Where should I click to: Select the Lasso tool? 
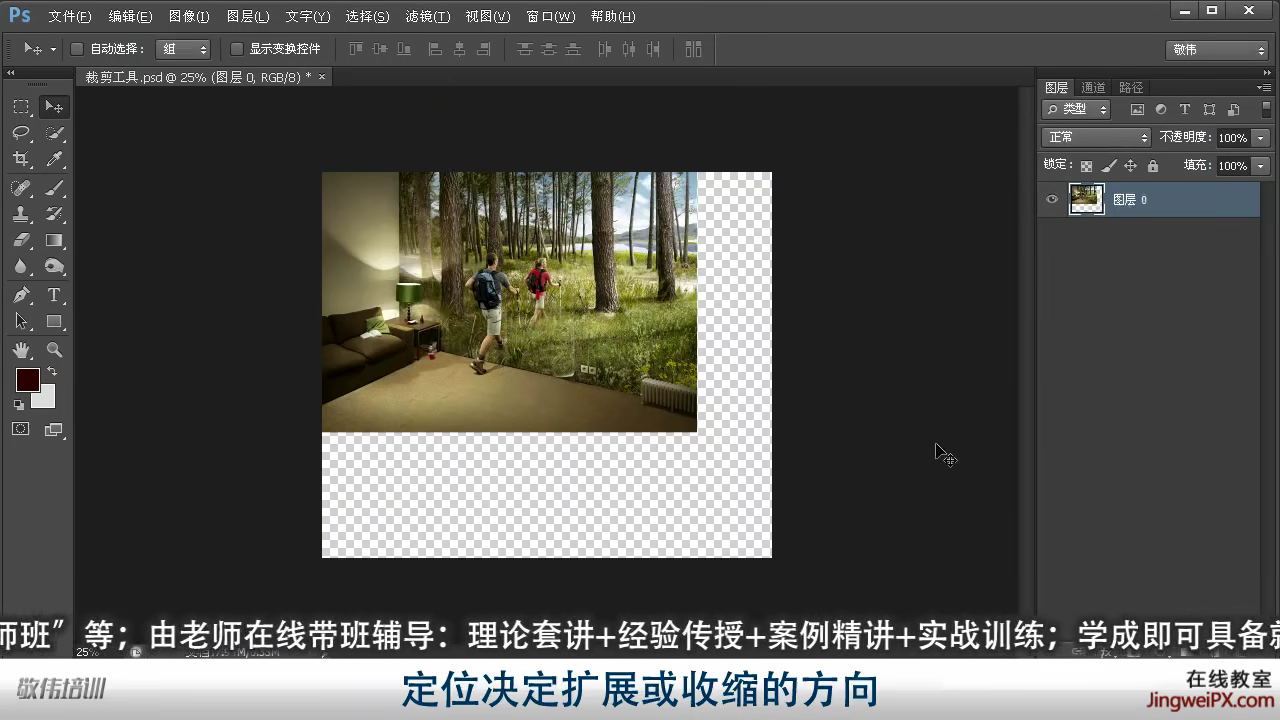click(x=21, y=133)
